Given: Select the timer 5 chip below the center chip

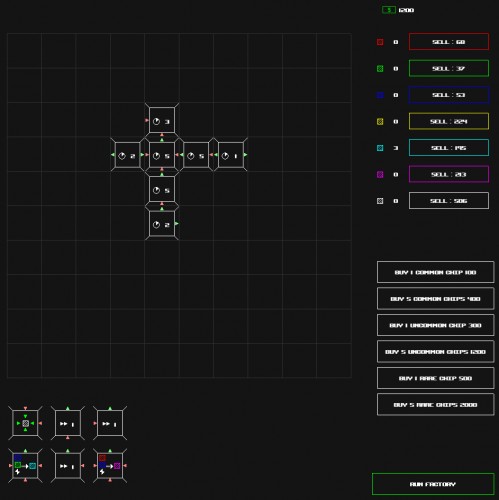Looking at the screenshot, I should click(x=162, y=189).
